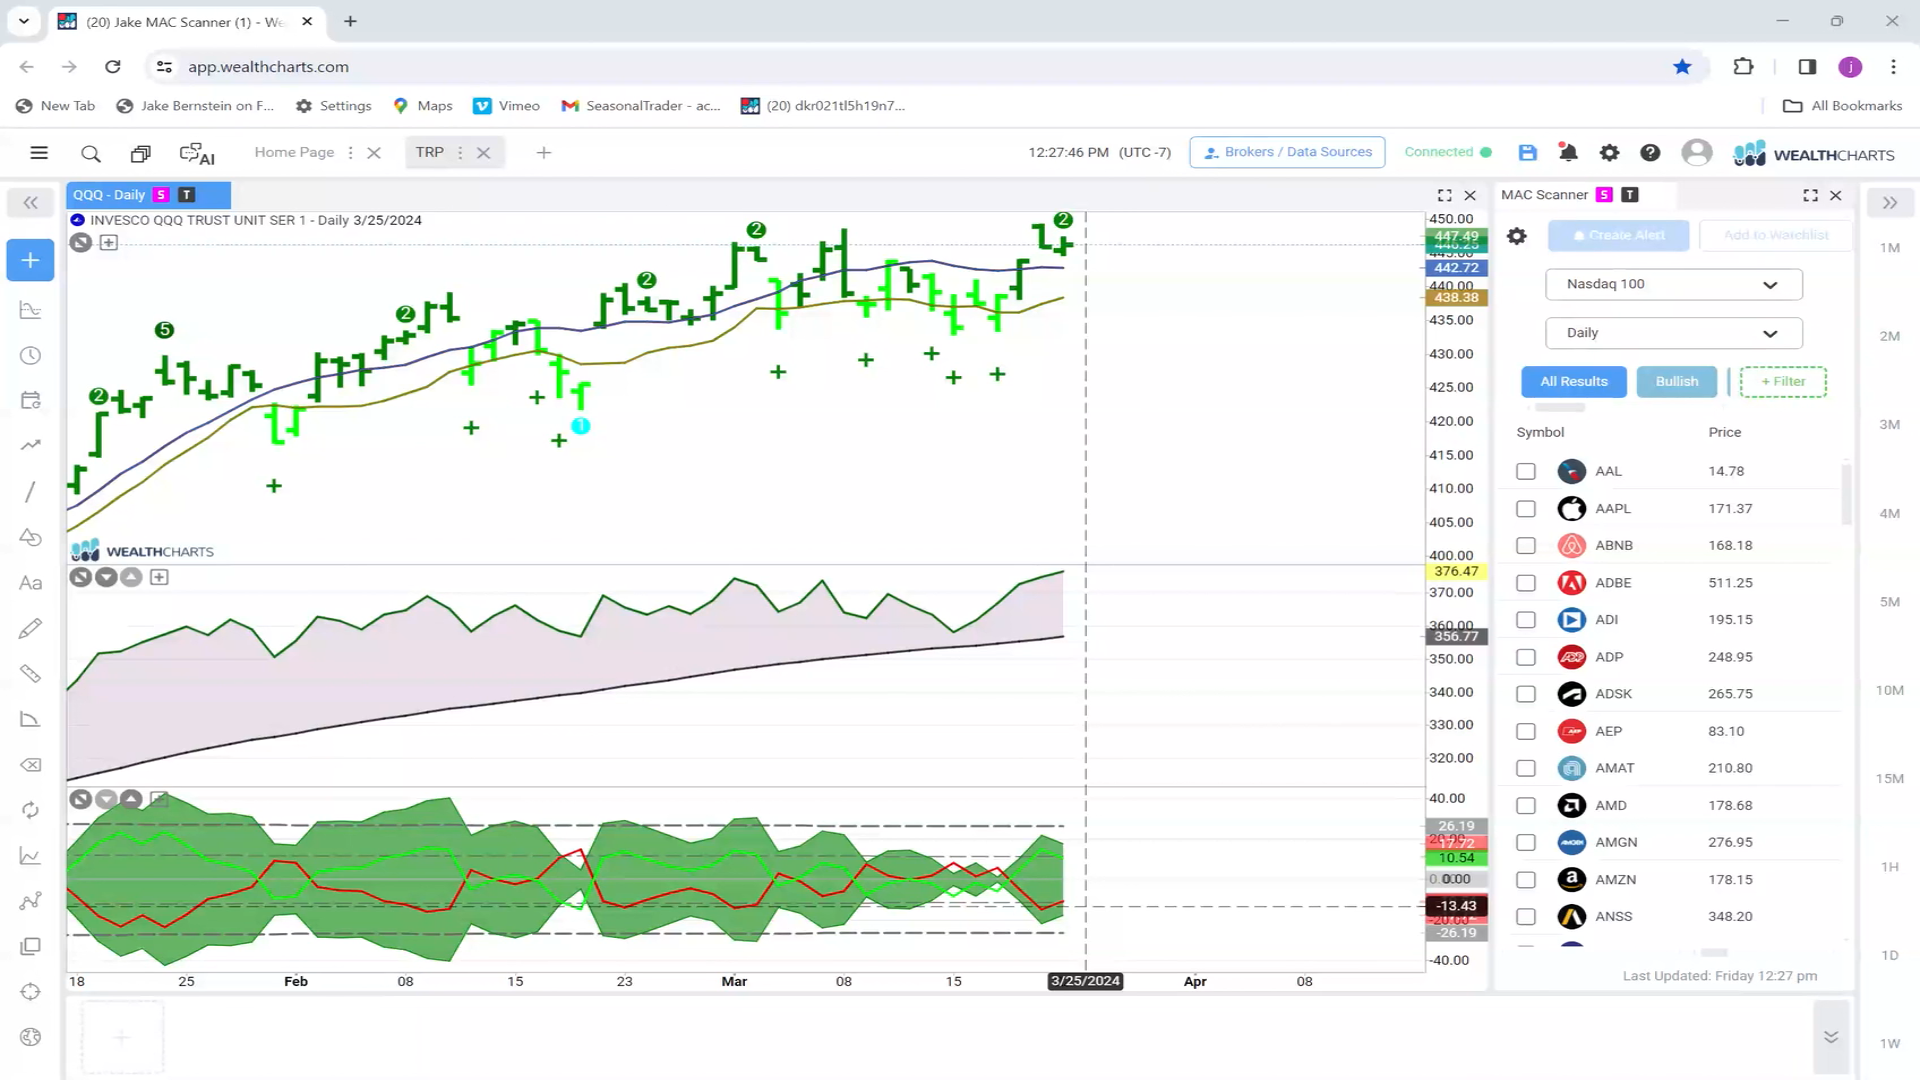Expand the bottom panel double chevron
The image size is (1920, 1080).
coord(1831,1037)
